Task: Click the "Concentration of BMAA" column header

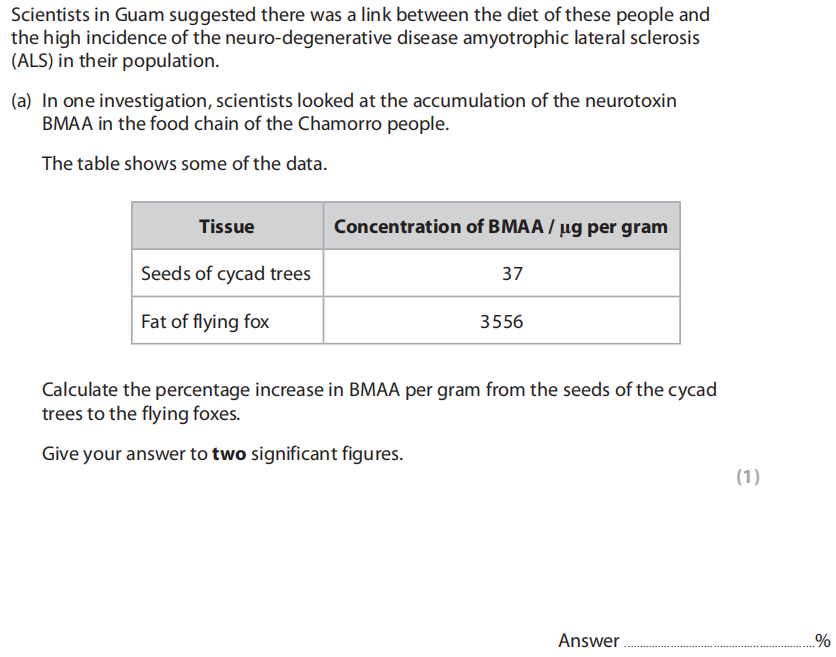Action: point(501,226)
